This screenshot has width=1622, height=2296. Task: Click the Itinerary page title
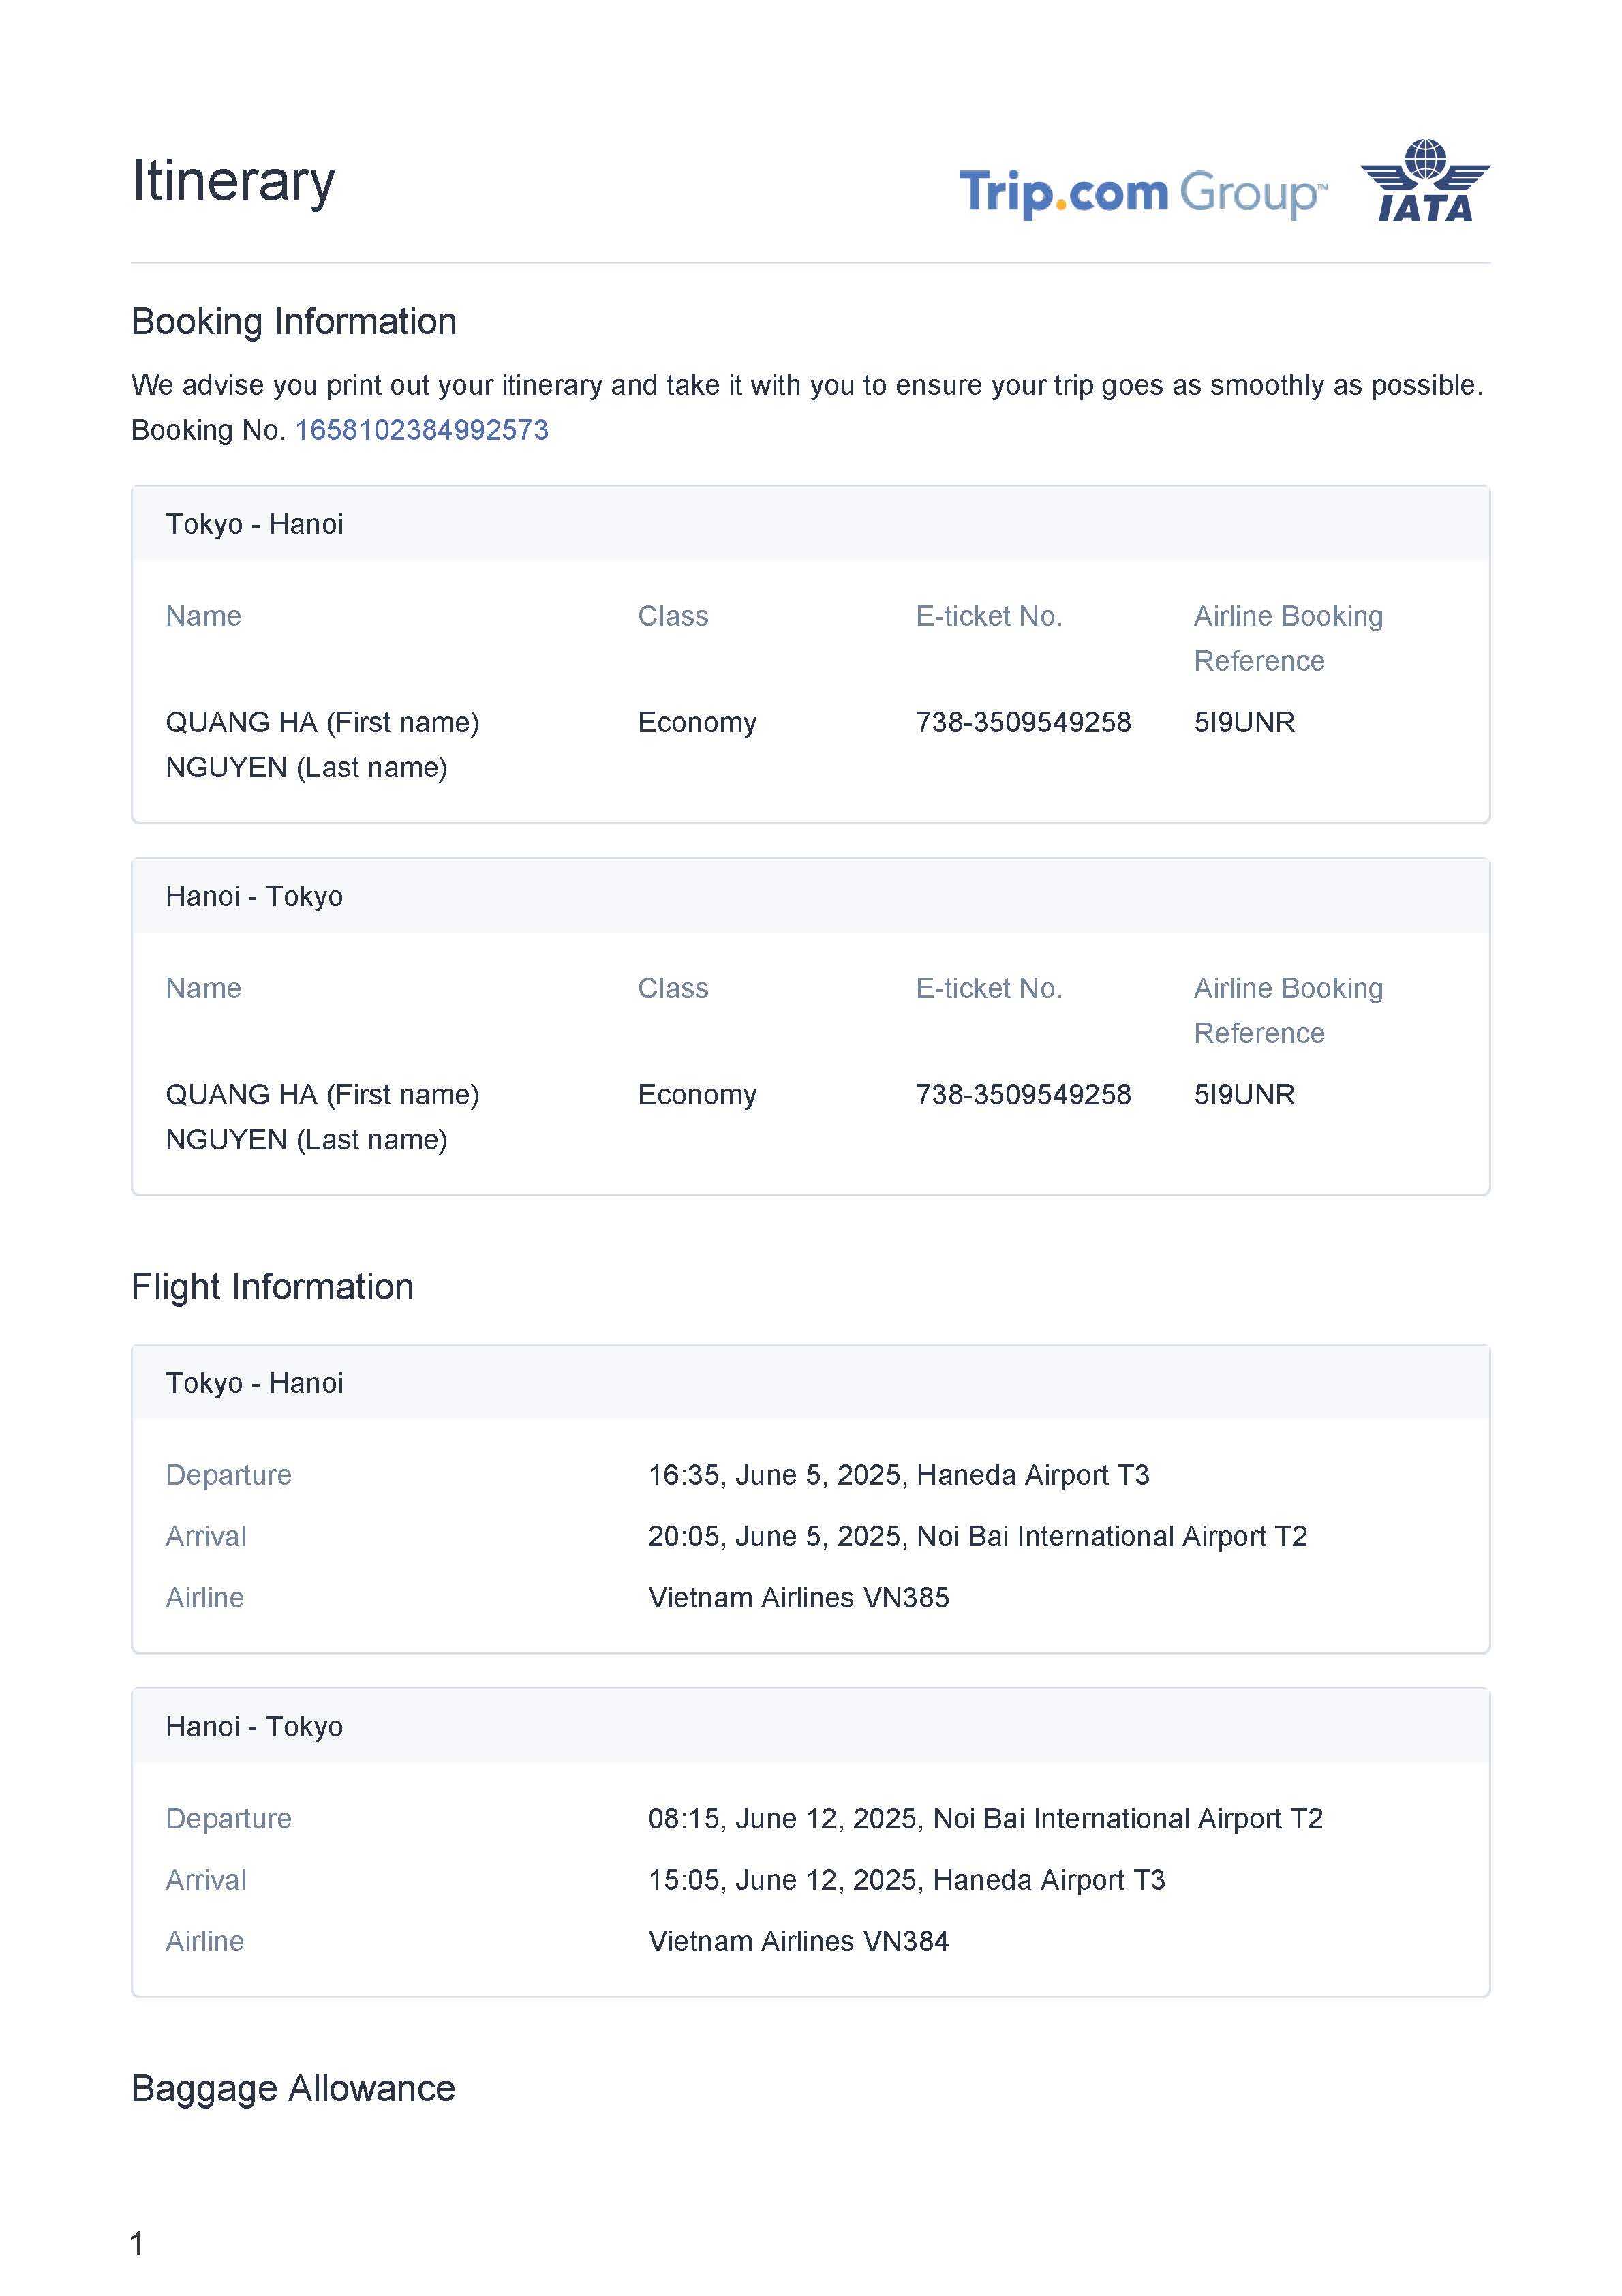(233, 182)
